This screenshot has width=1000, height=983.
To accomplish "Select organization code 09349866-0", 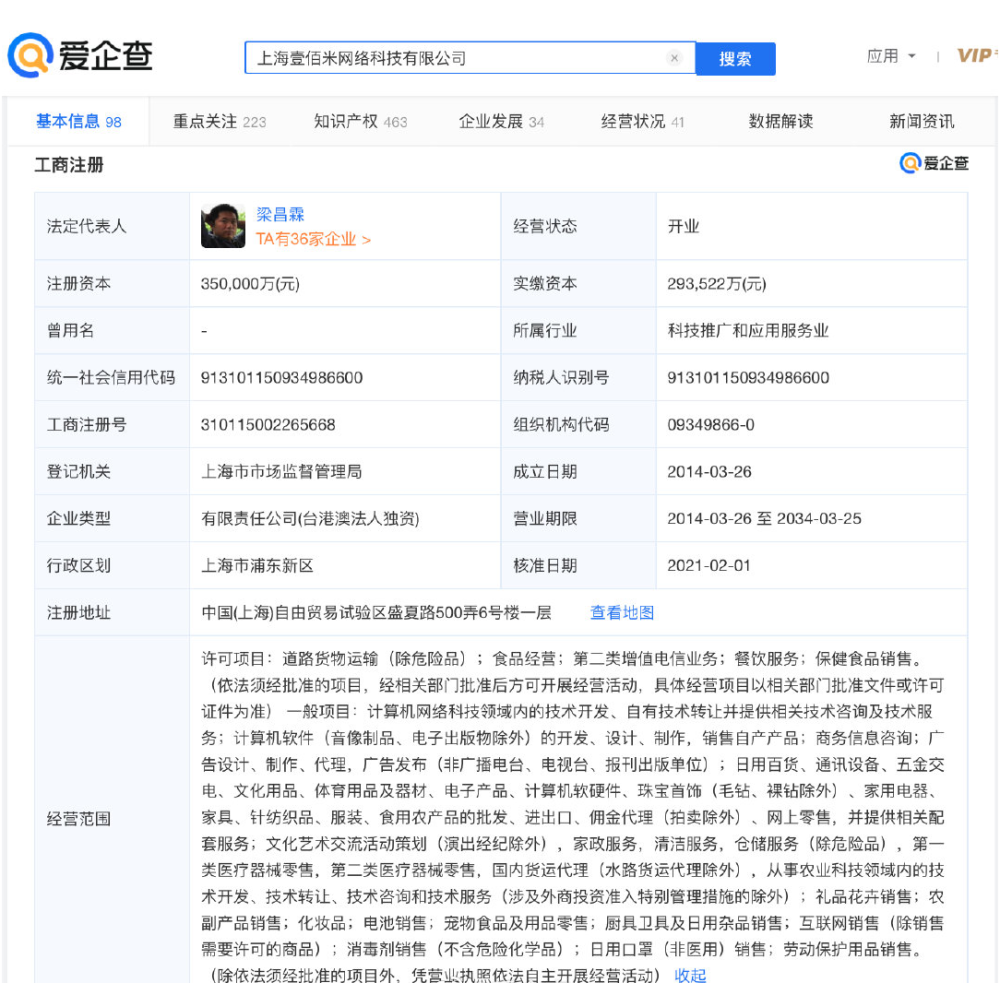I will 710,425.
